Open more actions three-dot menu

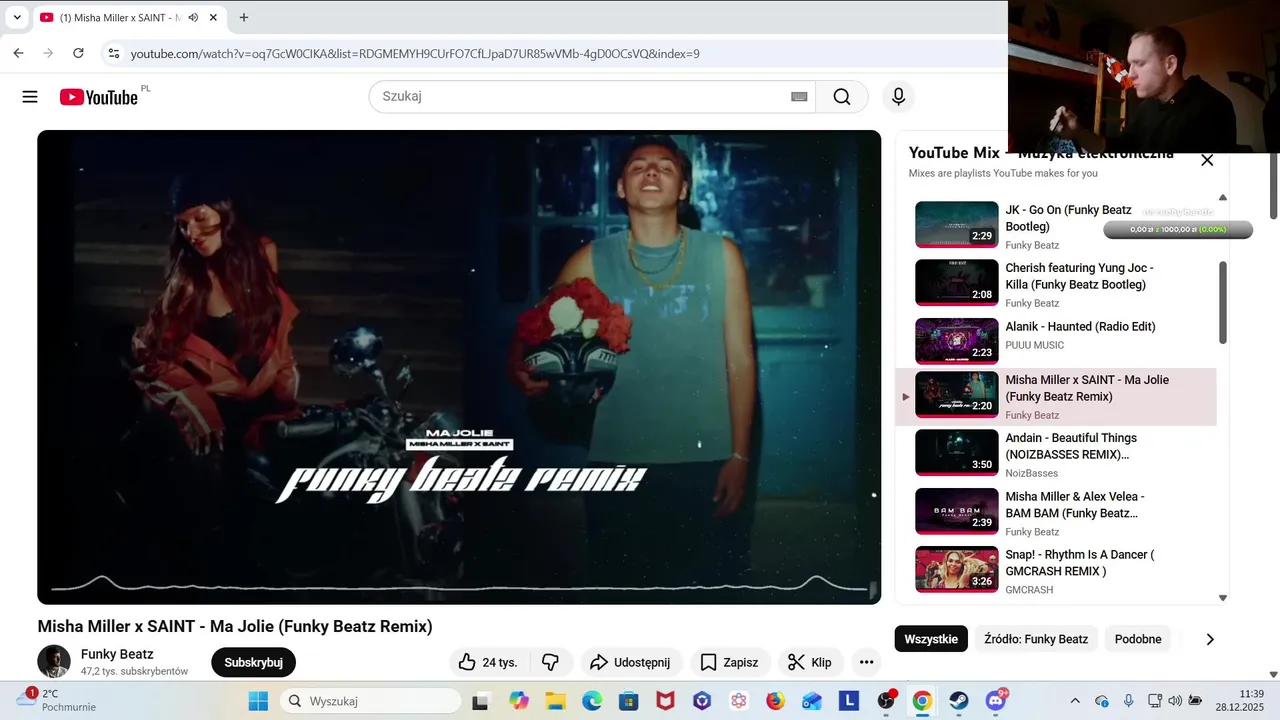click(x=866, y=662)
